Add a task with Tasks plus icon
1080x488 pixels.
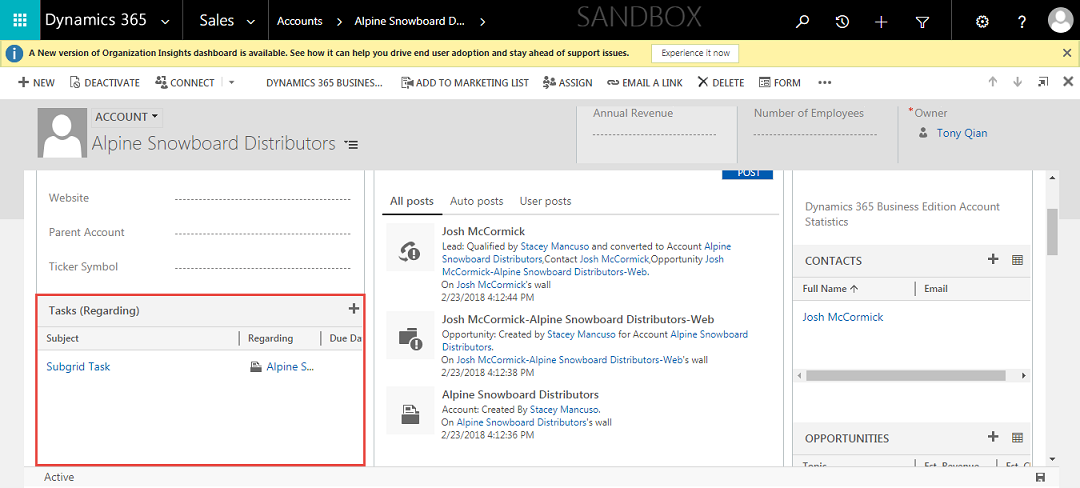pyautogui.click(x=353, y=309)
